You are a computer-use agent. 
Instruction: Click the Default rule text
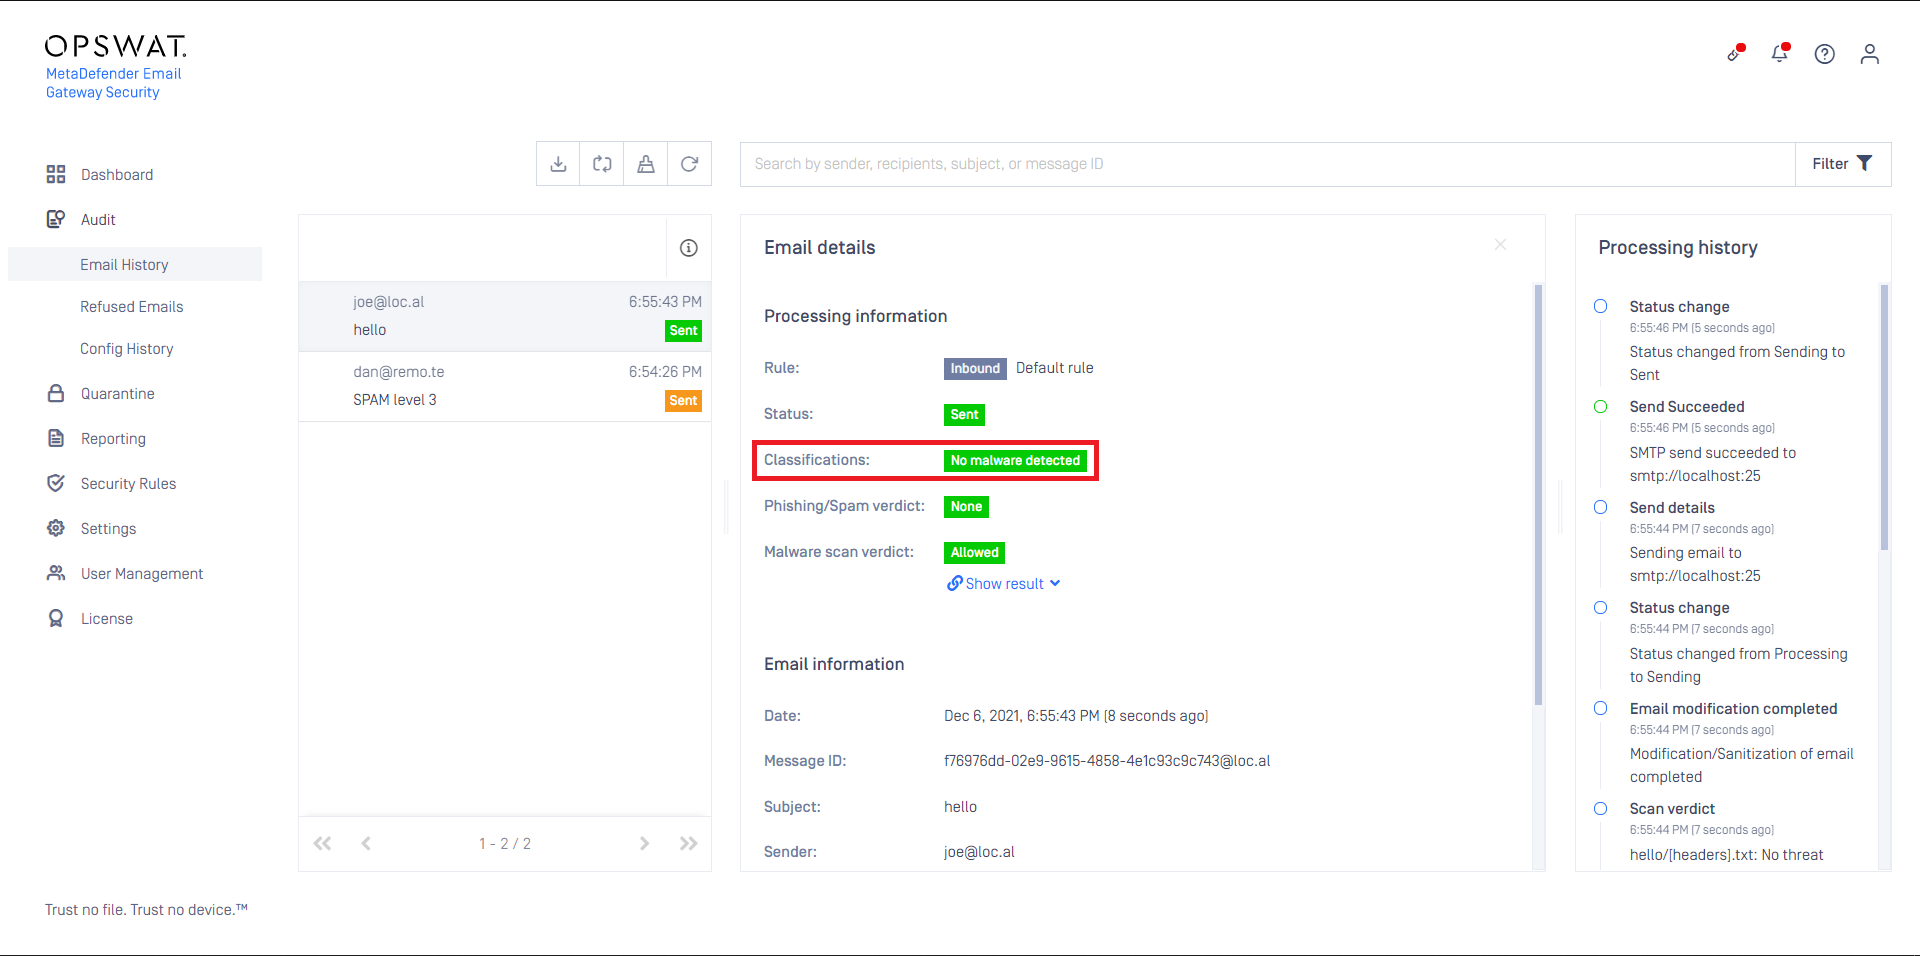(1054, 368)
